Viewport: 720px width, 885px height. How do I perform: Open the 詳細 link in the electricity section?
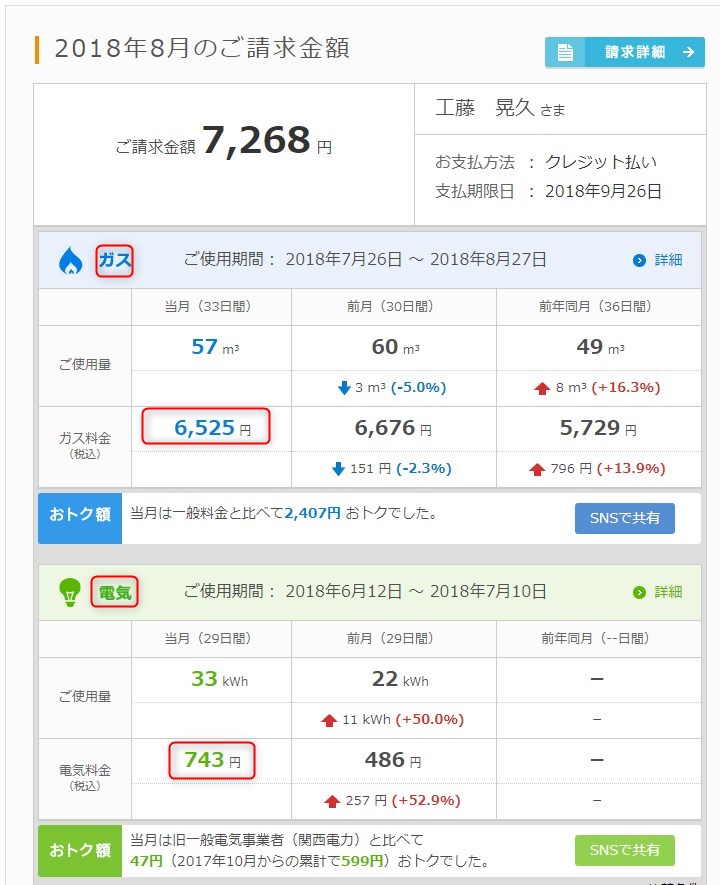668,592
